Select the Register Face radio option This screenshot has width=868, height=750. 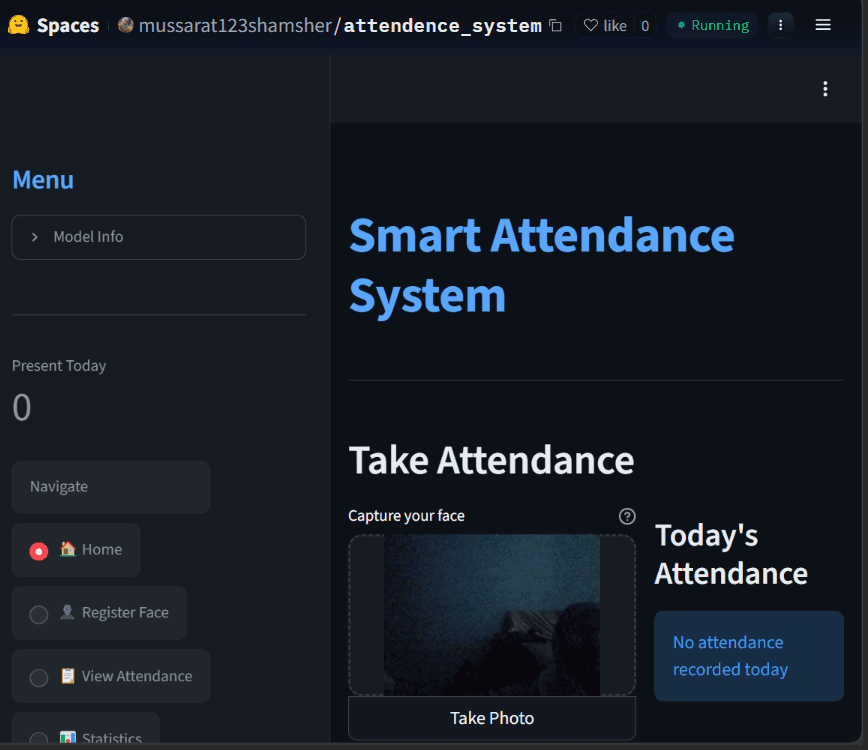click(x=39, y=614)
